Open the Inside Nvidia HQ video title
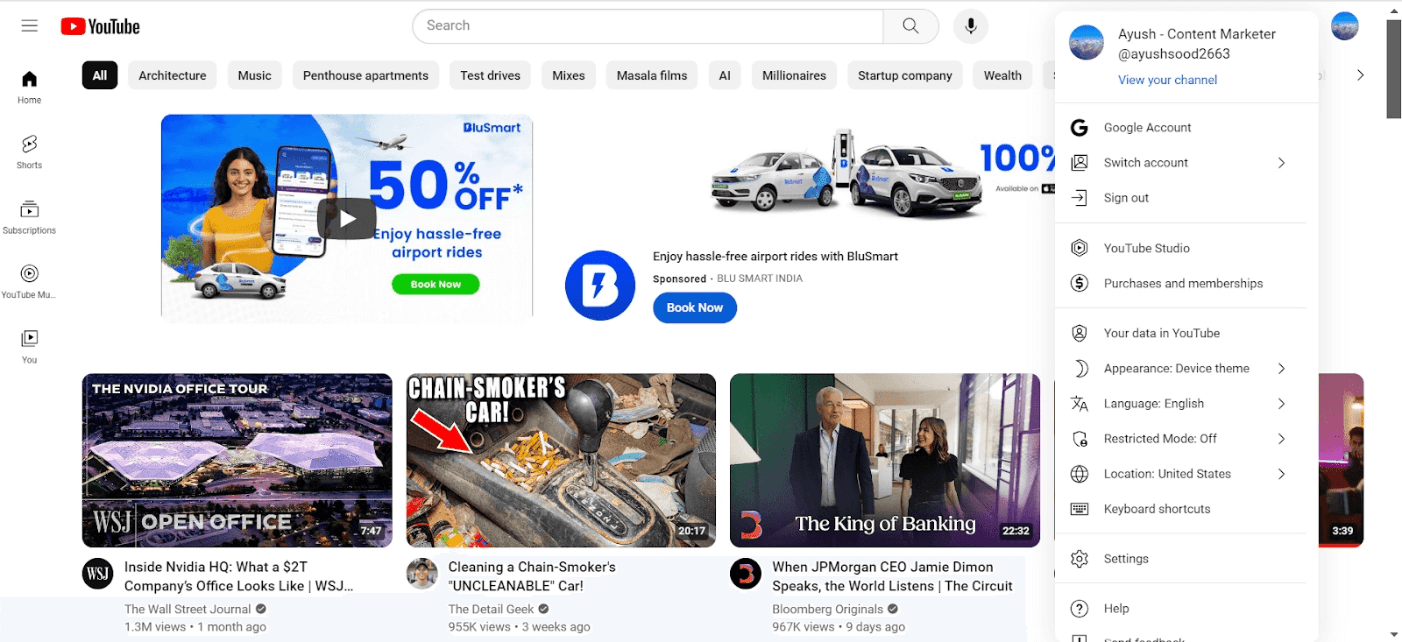The height and width of the screenshot is (642, 1402). 239,576
